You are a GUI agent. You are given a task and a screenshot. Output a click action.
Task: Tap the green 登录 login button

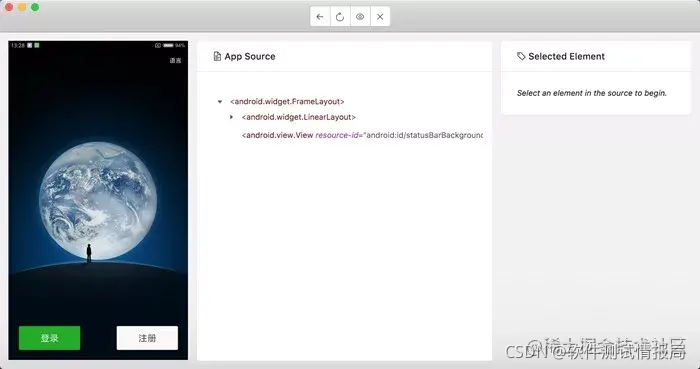[50, 338]
